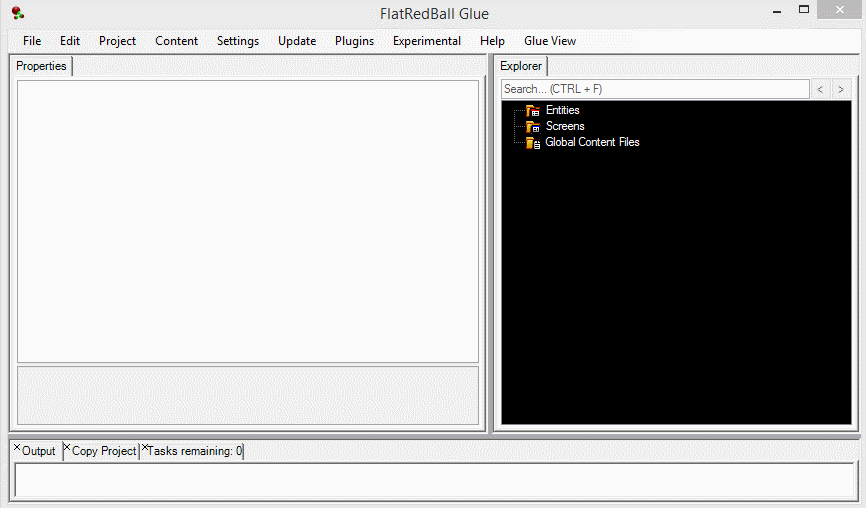
Task: Close the FlatRedBall Glue window
Action: click(839, 9)
